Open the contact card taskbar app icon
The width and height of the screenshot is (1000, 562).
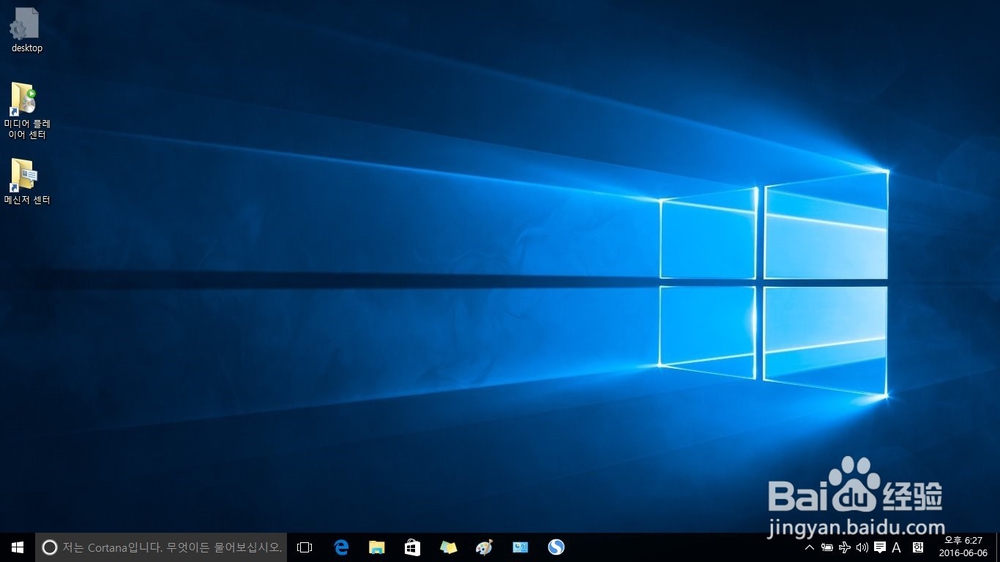[x=520, y=547]
